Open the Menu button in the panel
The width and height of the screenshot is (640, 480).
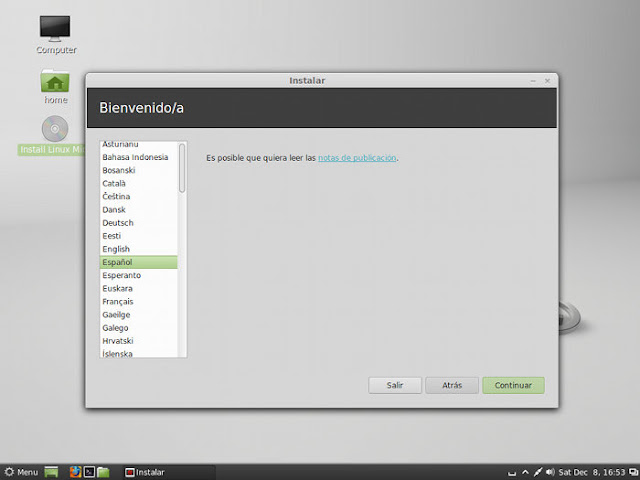click(x=21, y=472)
